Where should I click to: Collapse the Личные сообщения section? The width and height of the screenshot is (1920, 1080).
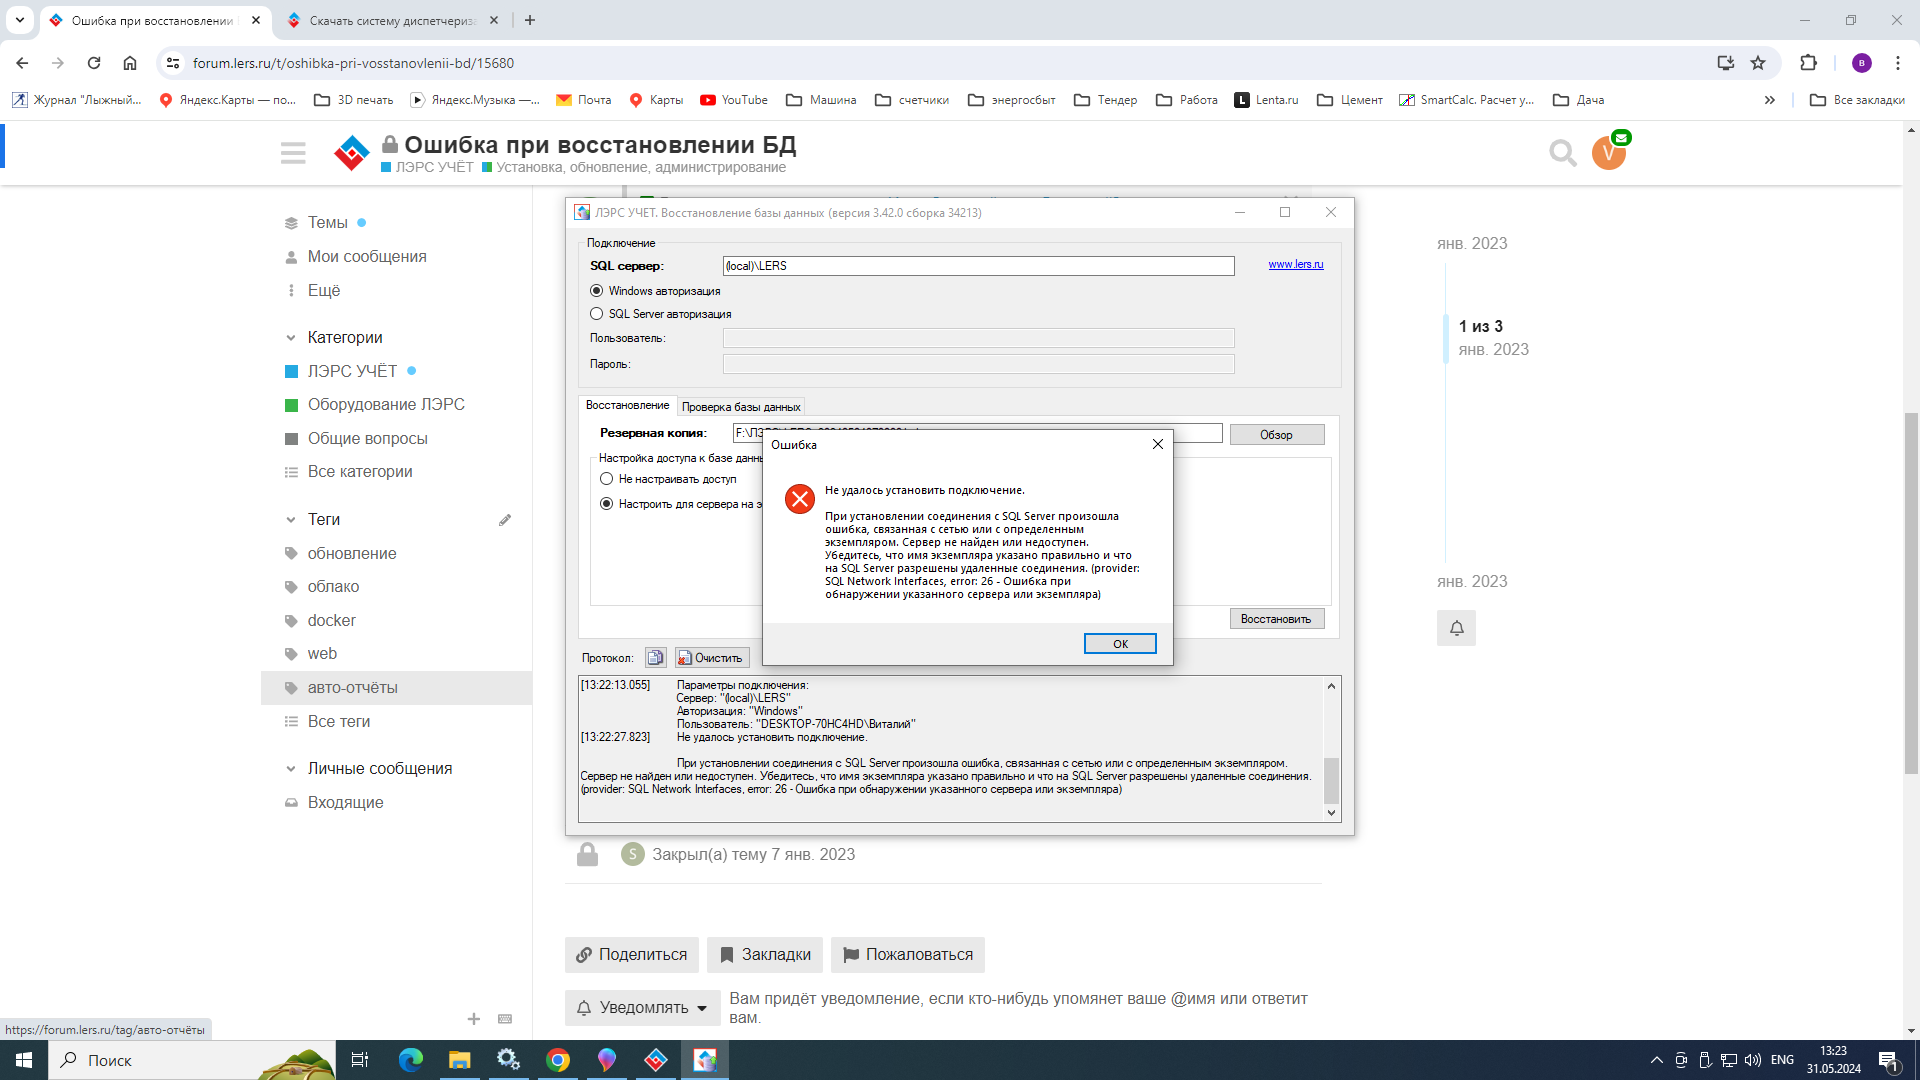point(291,769)
